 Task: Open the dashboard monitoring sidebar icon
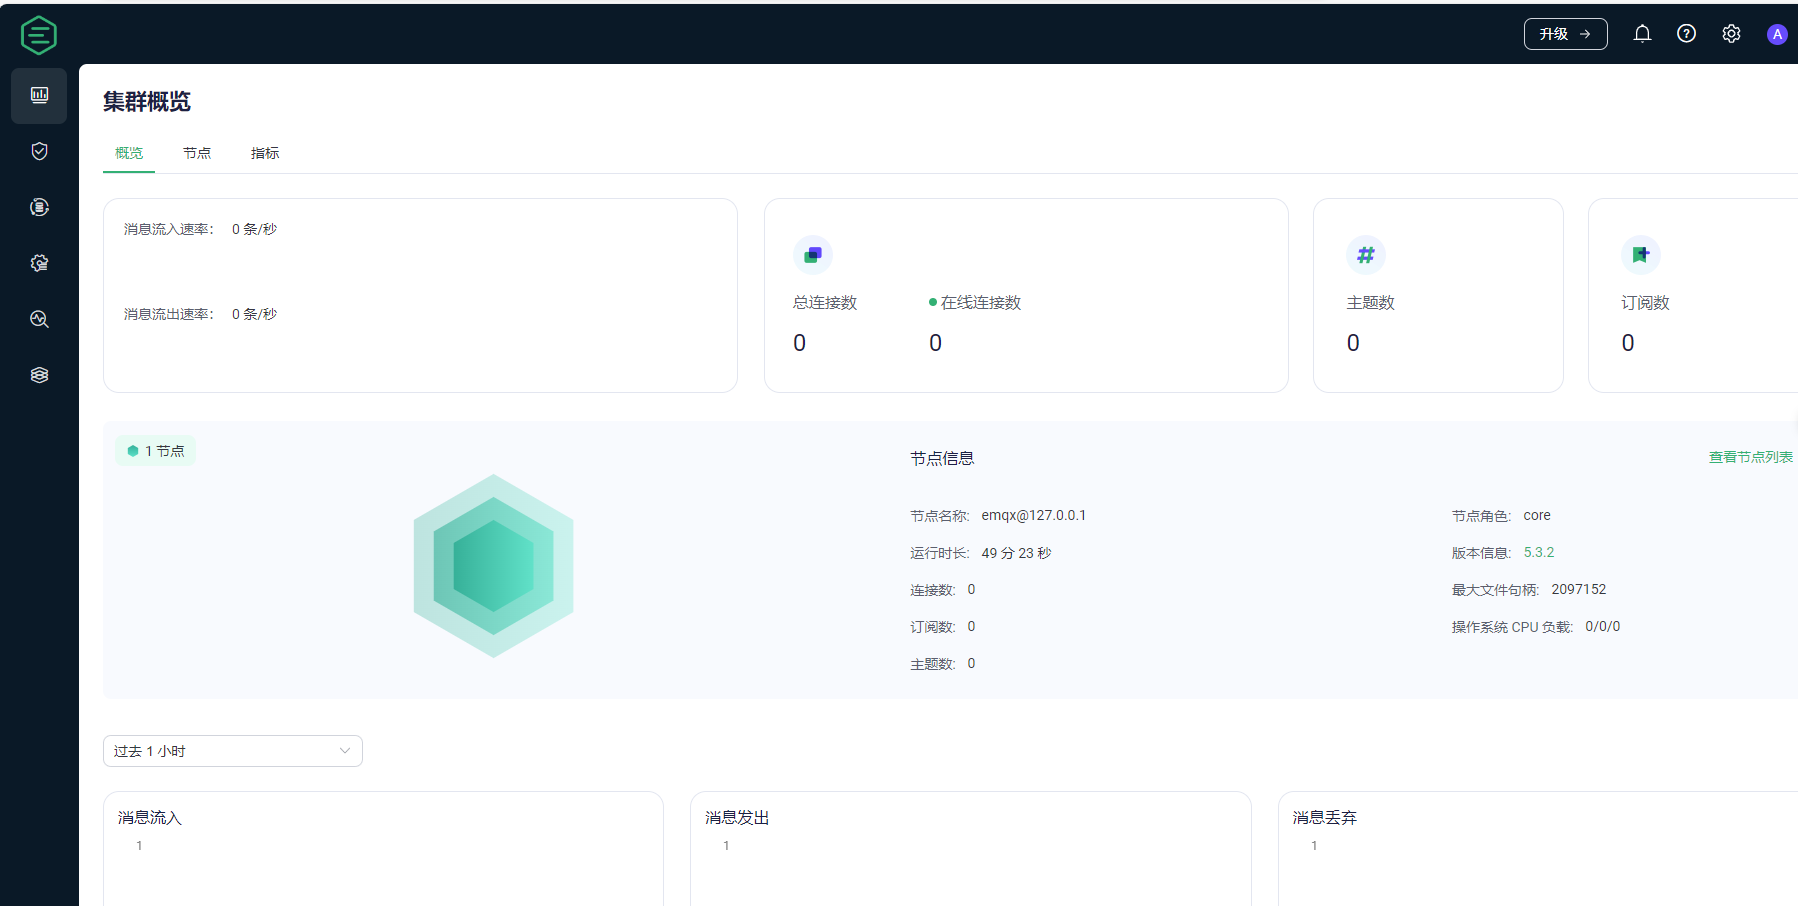tap(39, 95)
